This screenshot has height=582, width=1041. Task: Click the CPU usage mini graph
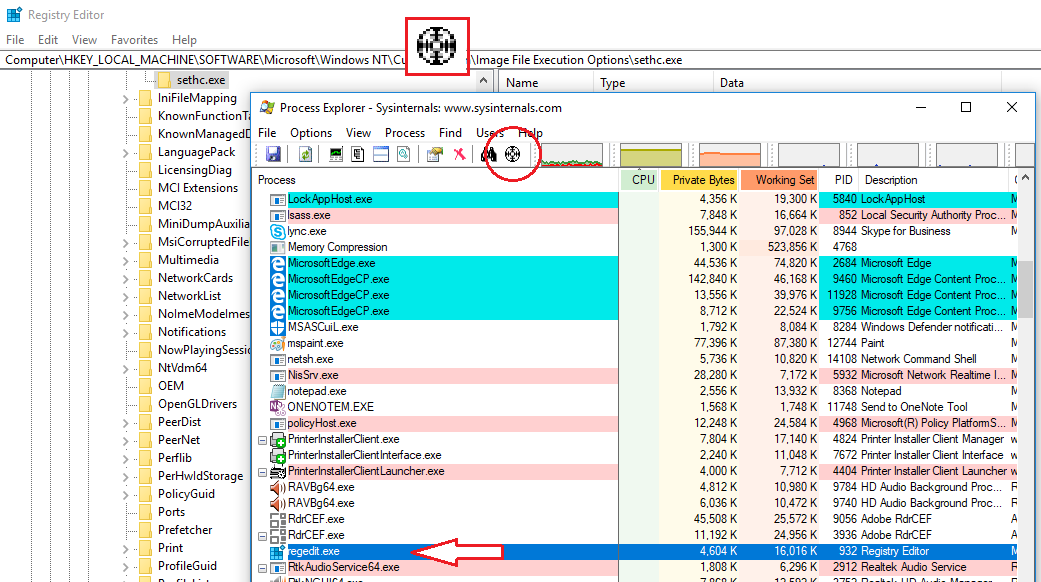[x=572, y=155]
